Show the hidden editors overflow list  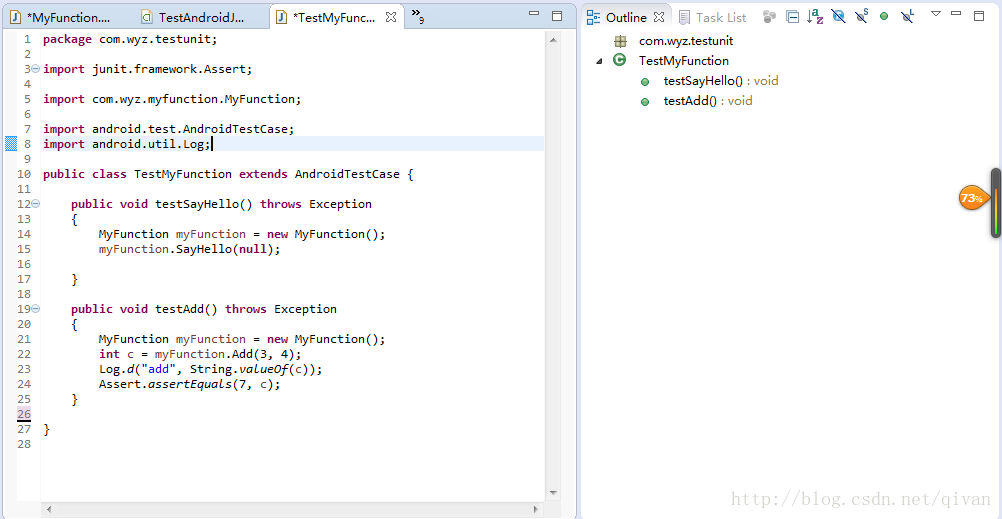pyautogui.click(x=417, y=15)
